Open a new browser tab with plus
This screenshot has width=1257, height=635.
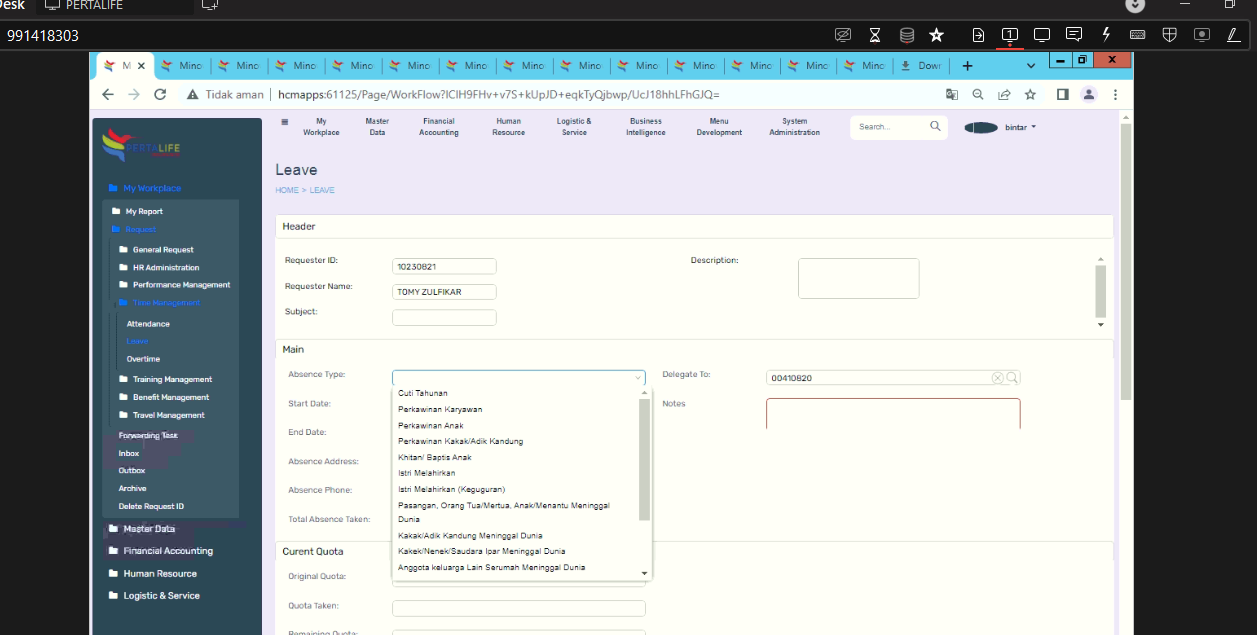[x=967, y=66]
